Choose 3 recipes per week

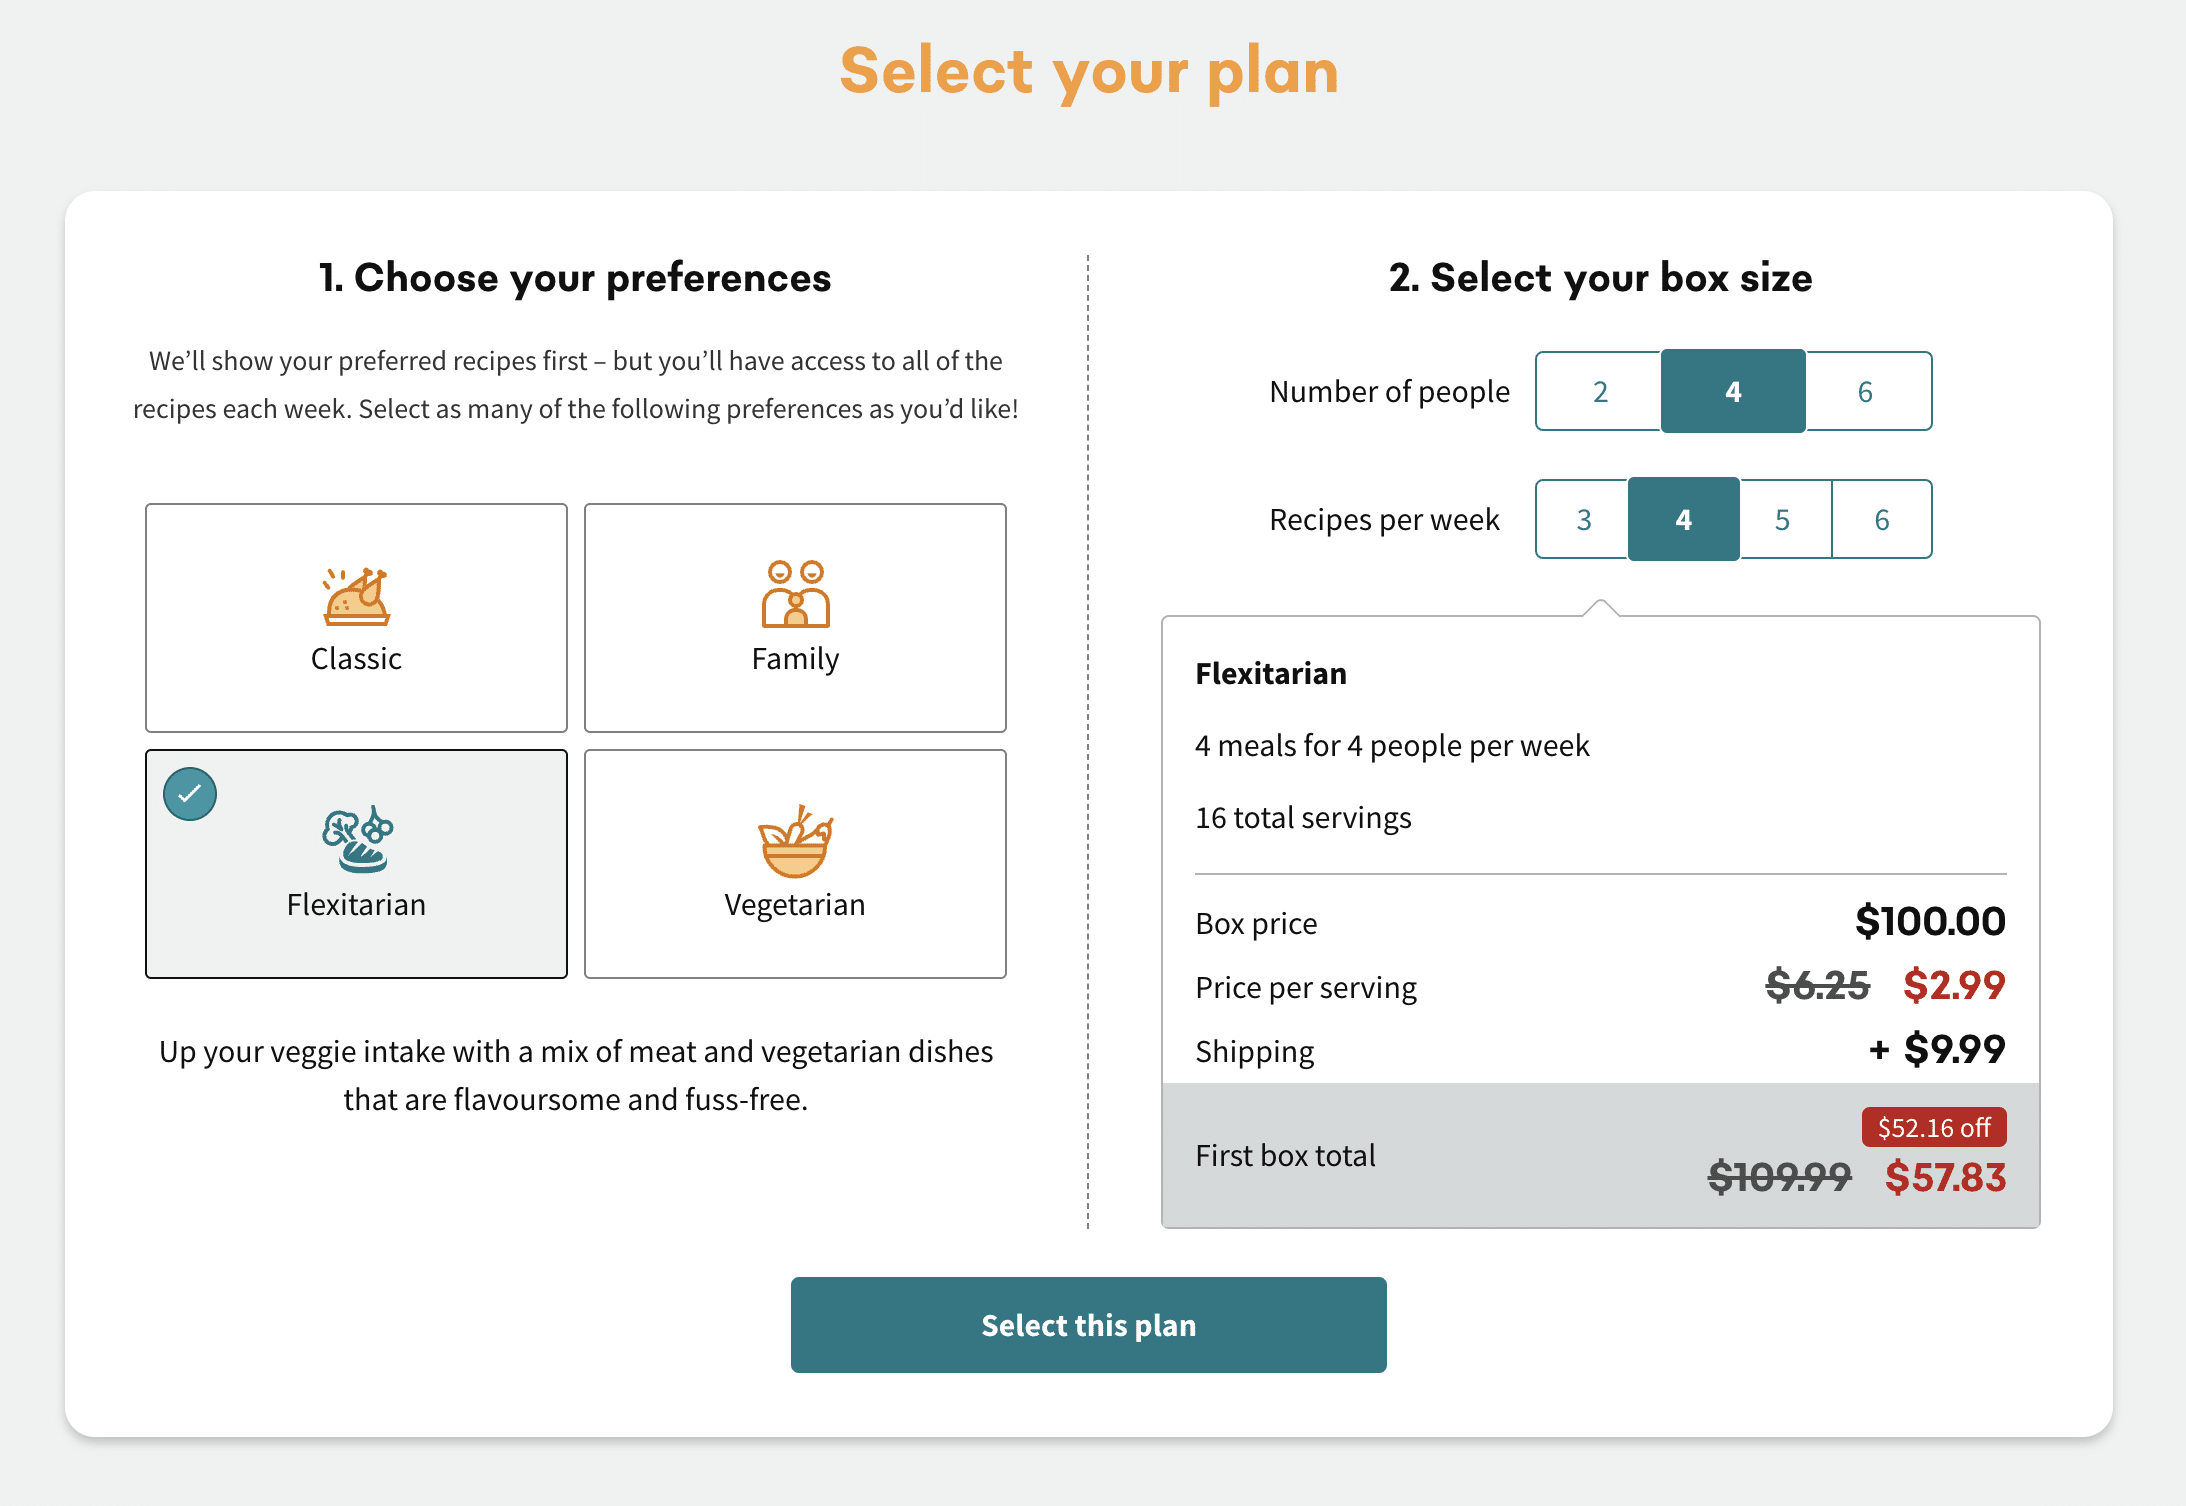click(1583, 519)
